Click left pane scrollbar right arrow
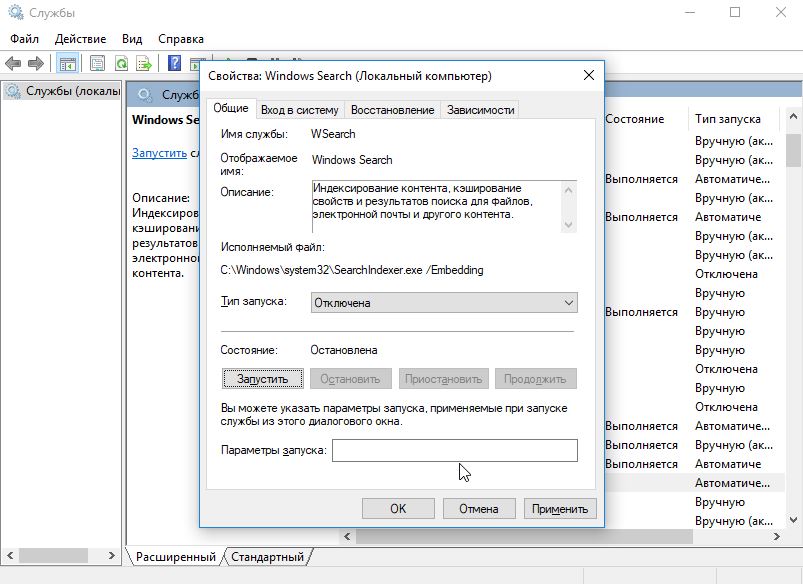 pyautogui.click(x=112, y=555)
